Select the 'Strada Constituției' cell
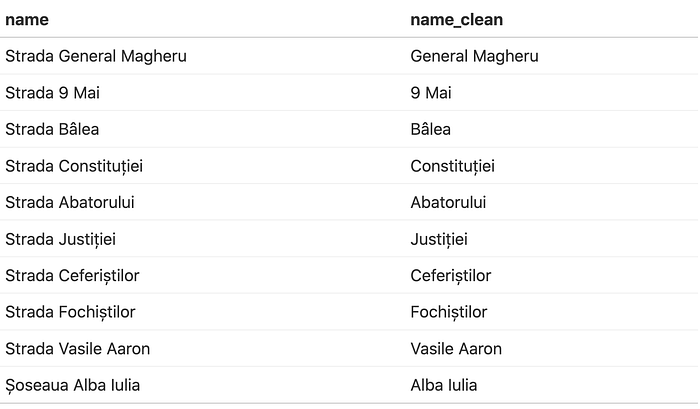The width and height of the screenshot is (700, 409). click(x=74, y=166)
